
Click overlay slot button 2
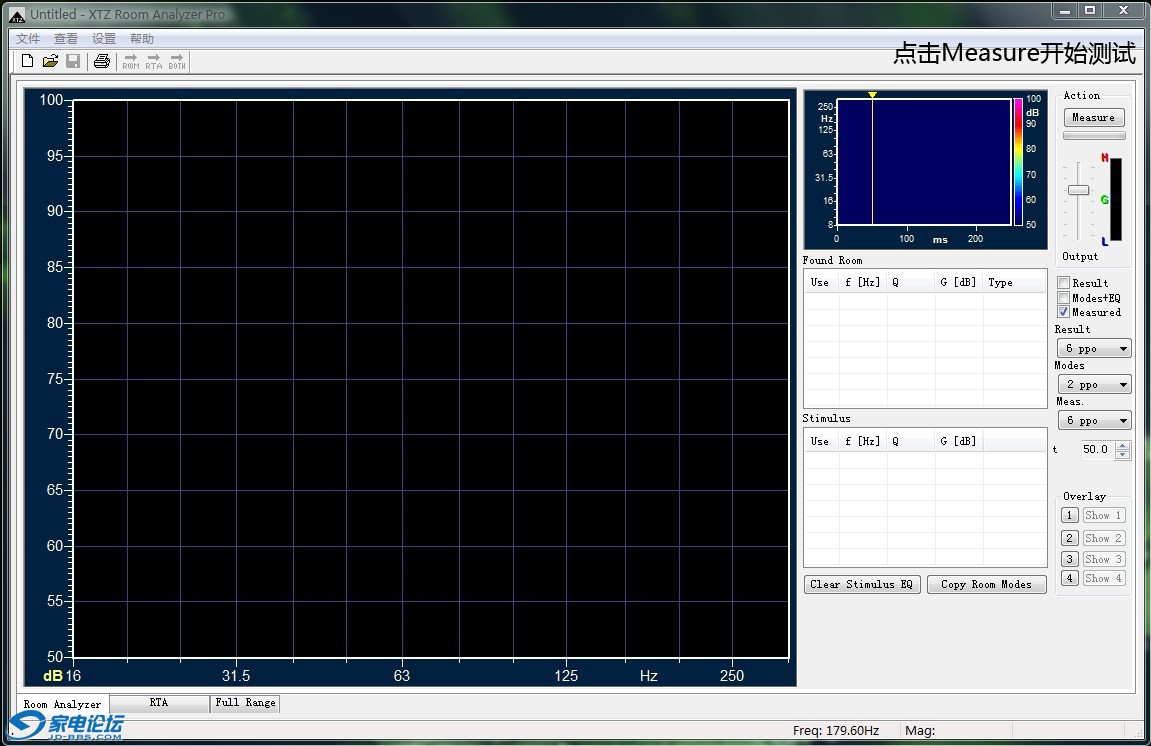coord(1070,538)
